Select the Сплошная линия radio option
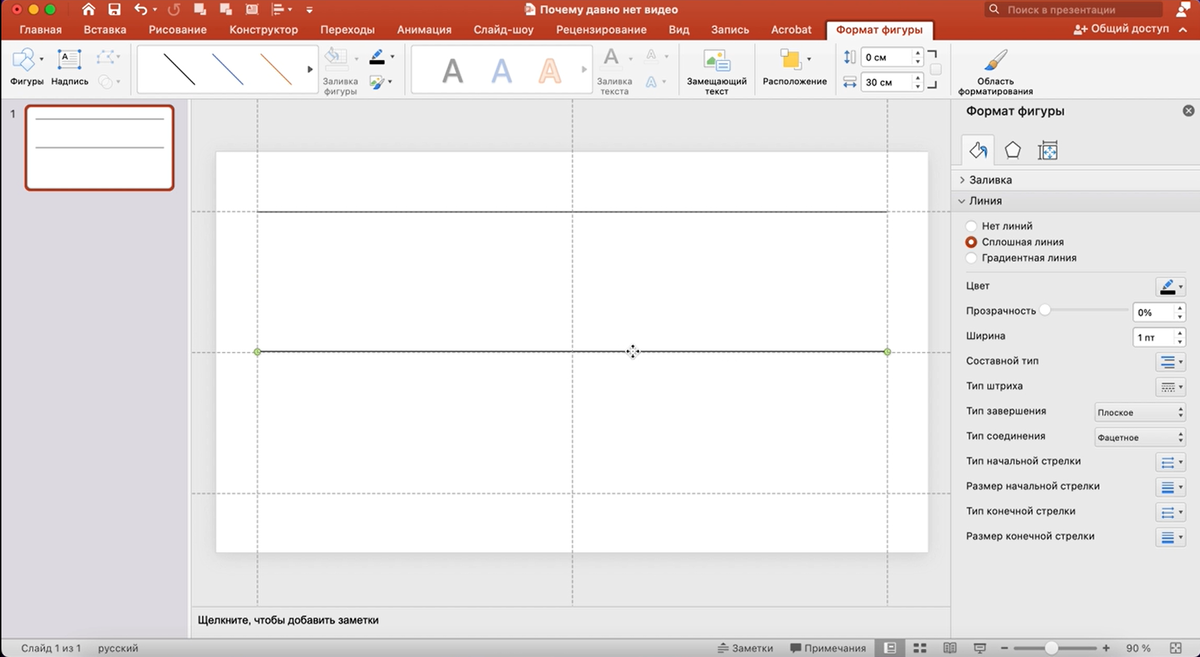Viewport: 1200px width, 657px height. (x=971, y=242)
